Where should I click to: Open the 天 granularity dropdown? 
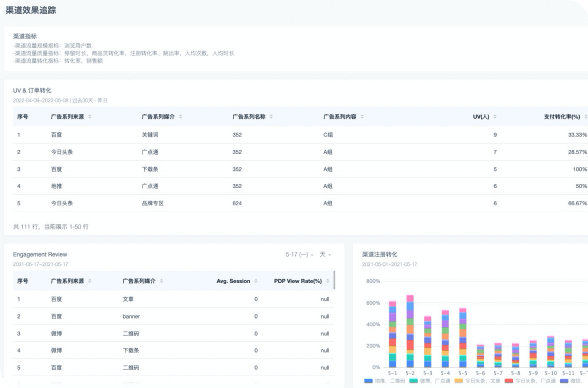coord(325,255)
